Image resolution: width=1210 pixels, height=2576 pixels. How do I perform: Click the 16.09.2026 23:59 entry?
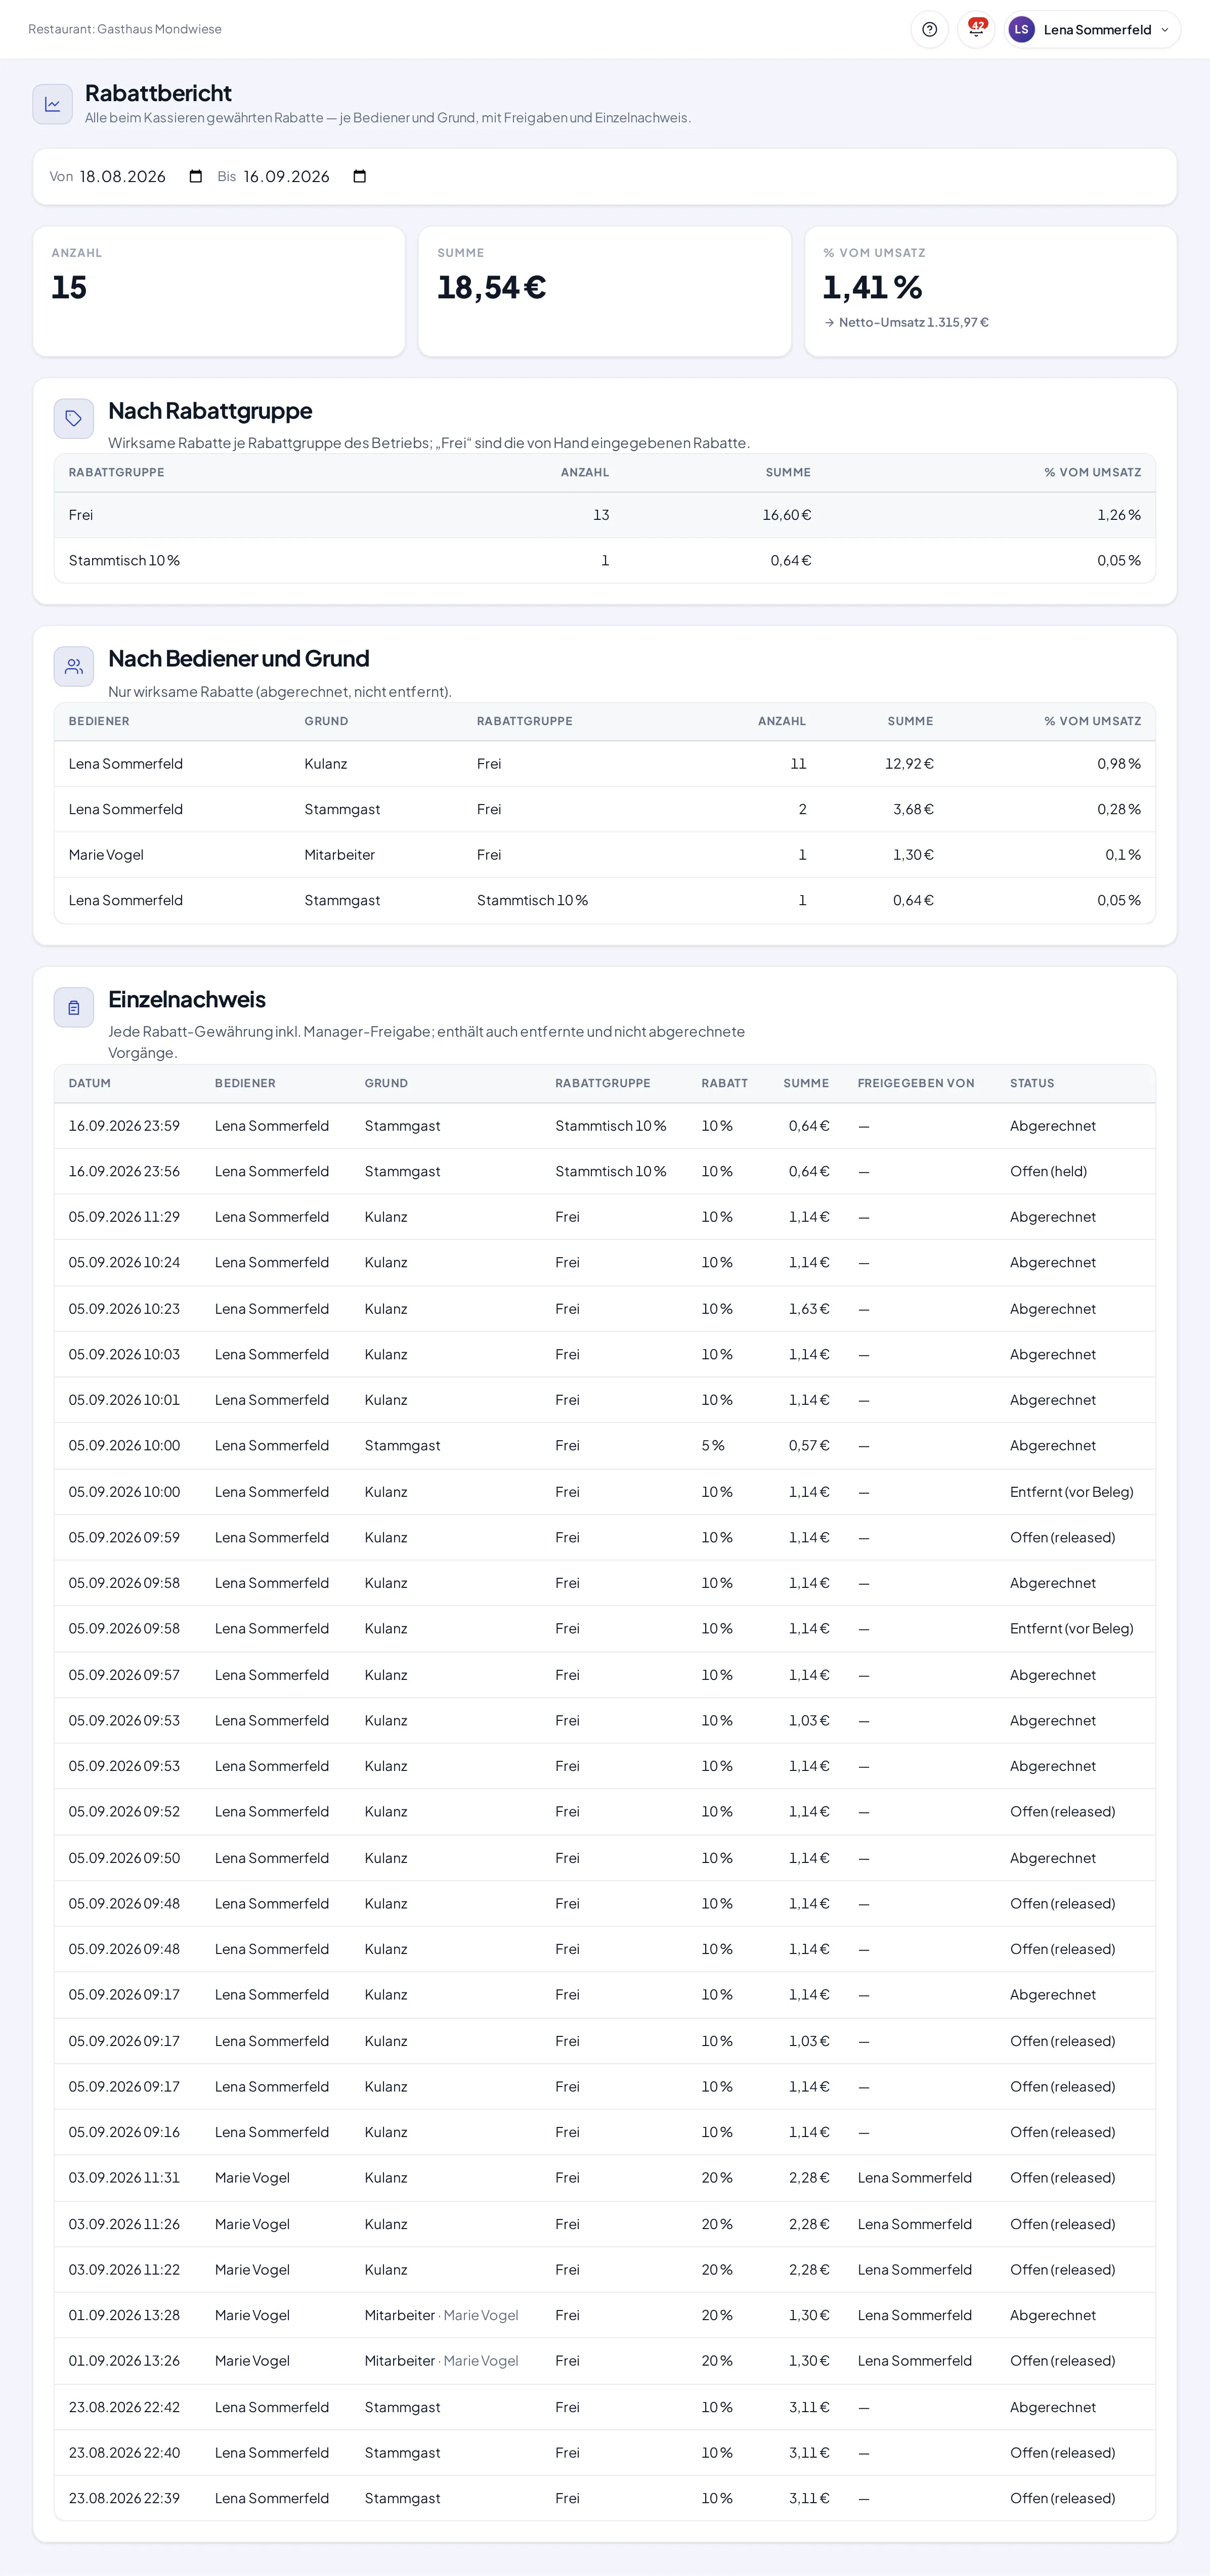pos(605,1126)
